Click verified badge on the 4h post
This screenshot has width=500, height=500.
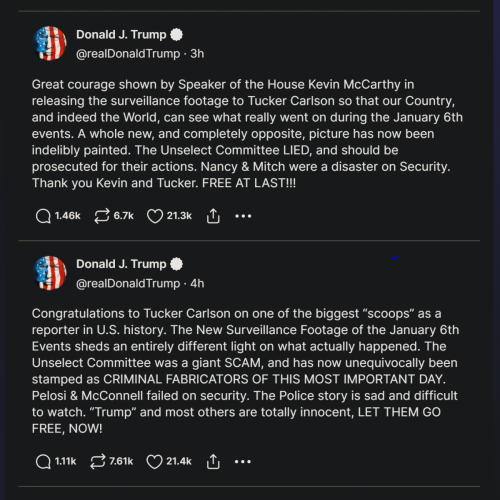tap(176, 264)
